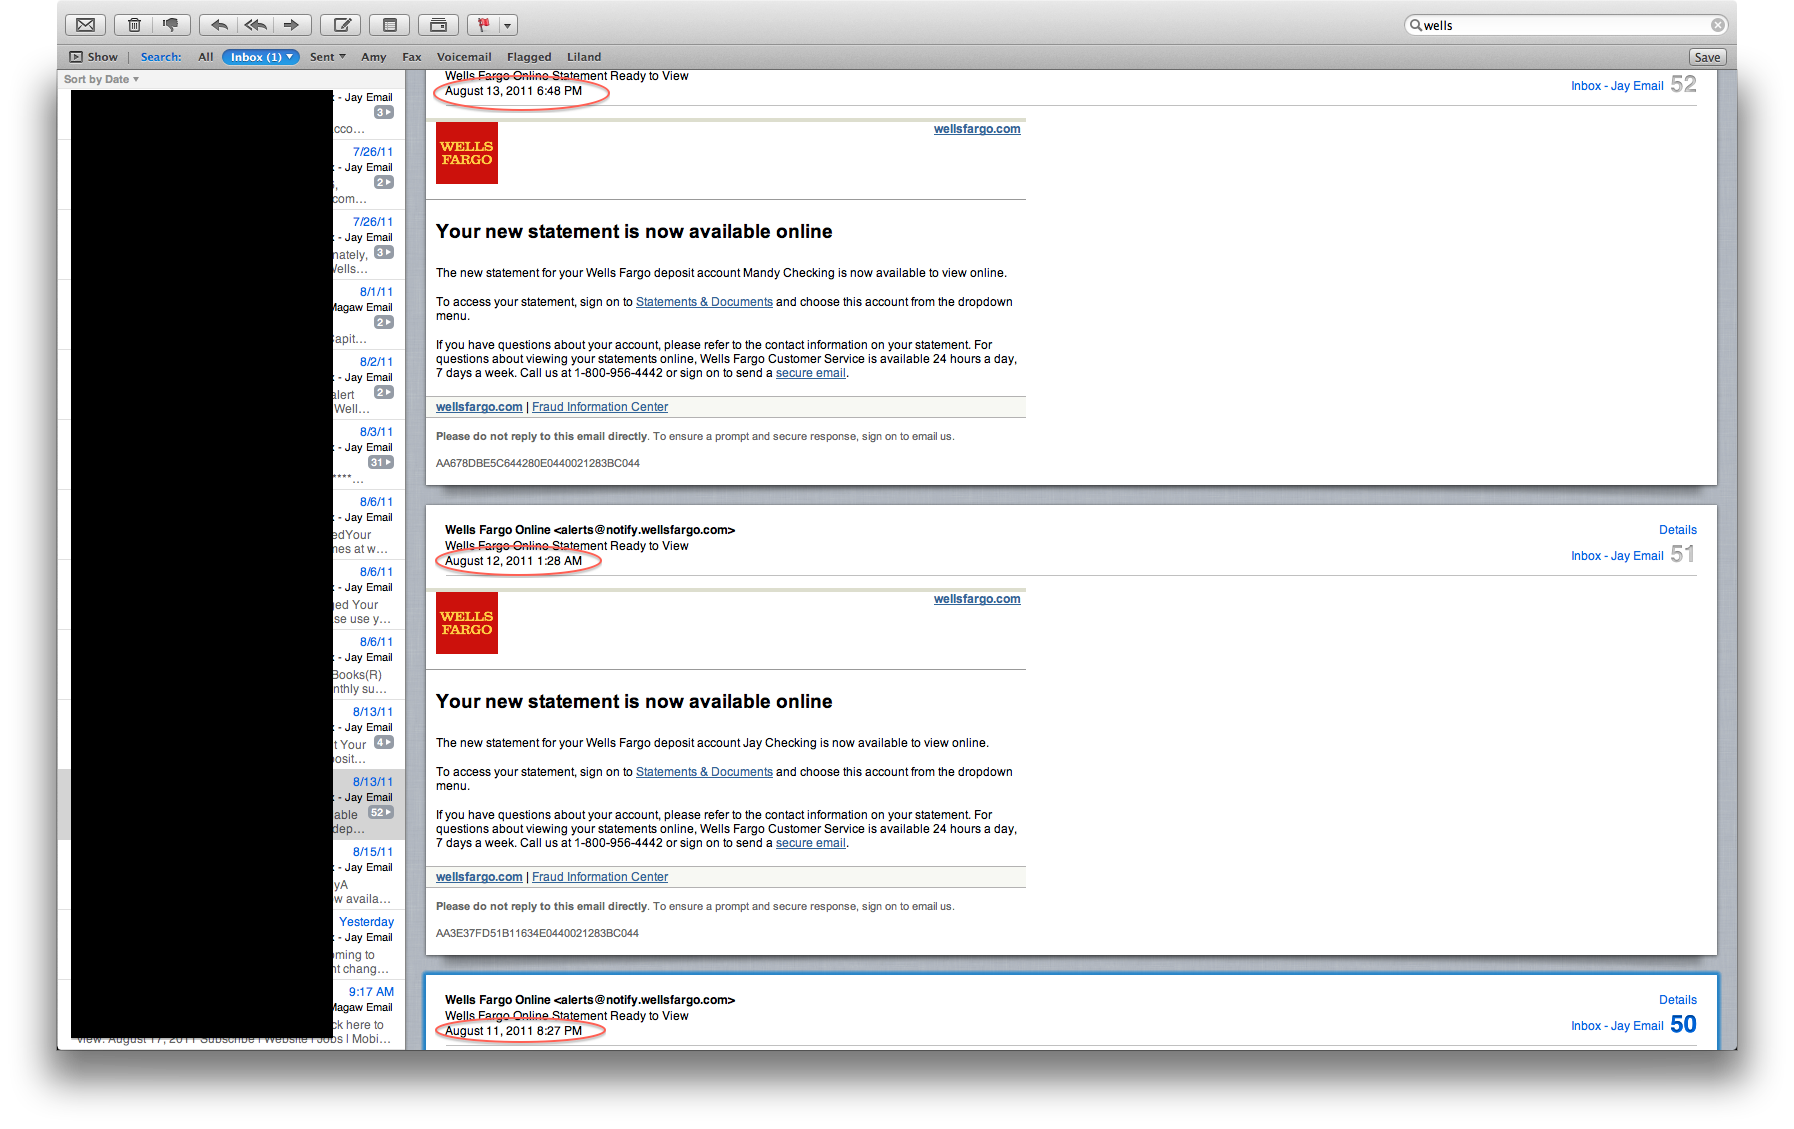The image size is (1794, 1129).
Task: Save the current search
Action: point(1707,57)
